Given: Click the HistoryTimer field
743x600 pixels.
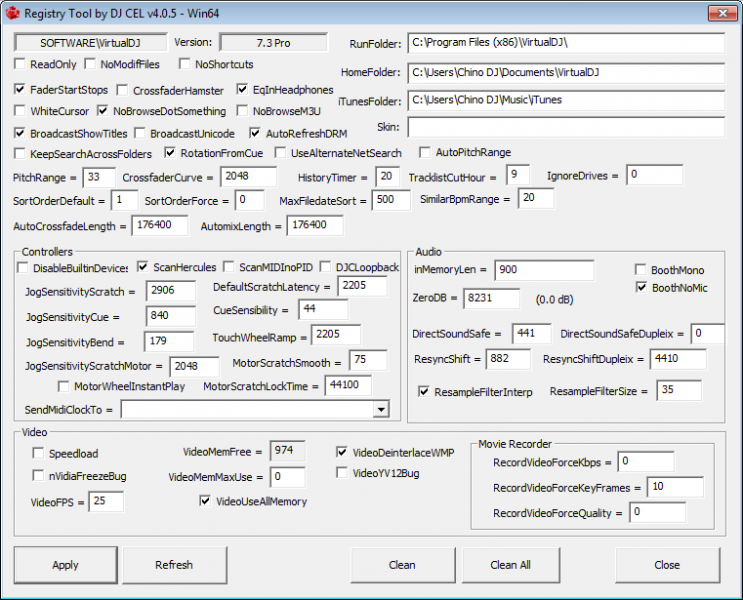Looking at the screenshot, I should click(x=388, y=176).
